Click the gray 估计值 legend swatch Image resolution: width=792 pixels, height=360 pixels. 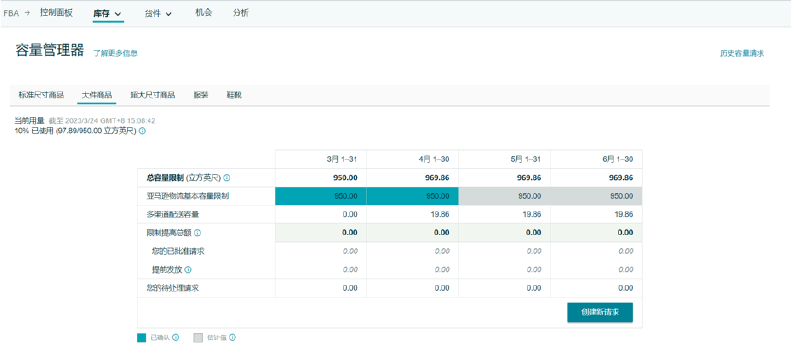tap(198, 338)
